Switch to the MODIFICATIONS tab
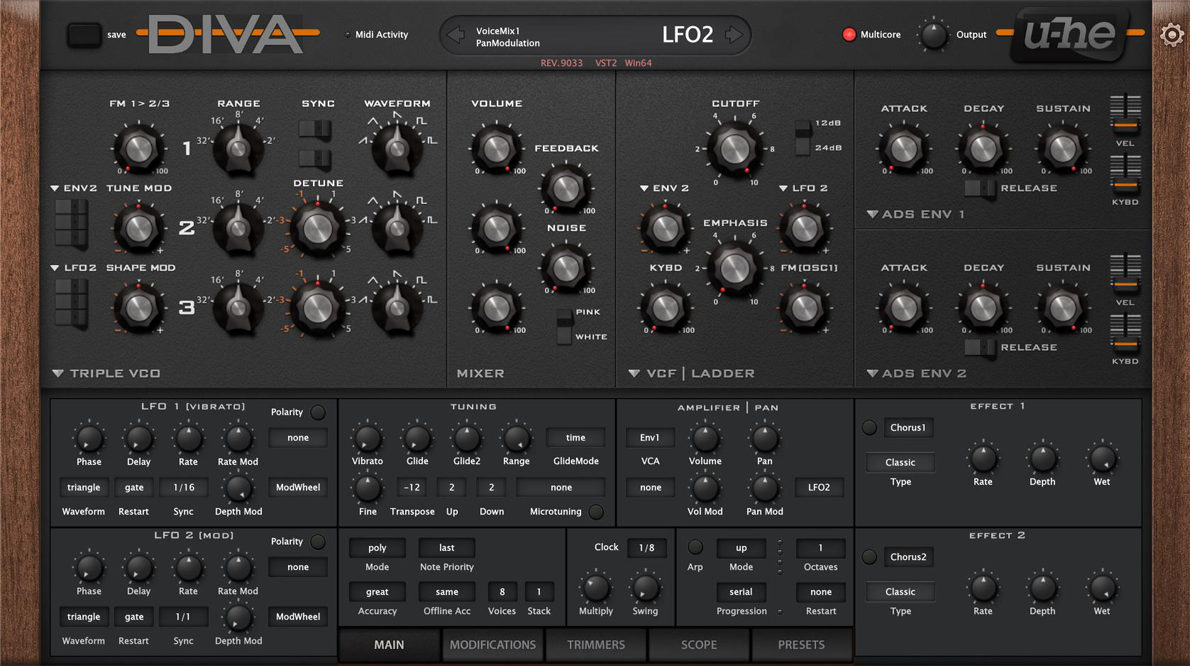This screenshot has height=666, width=1190. [x=493, y=645]
